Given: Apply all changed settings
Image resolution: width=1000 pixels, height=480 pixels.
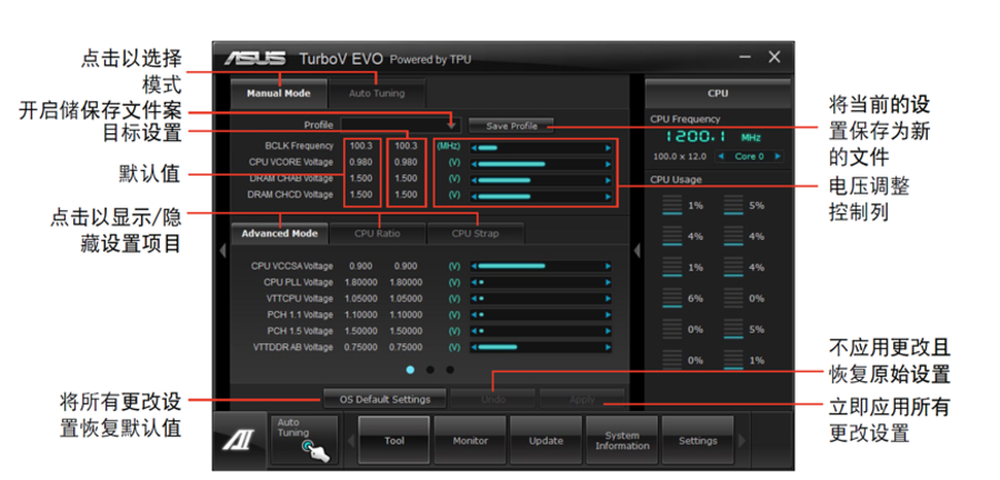Looking at the screenshot, I should (x=582, y=400).
